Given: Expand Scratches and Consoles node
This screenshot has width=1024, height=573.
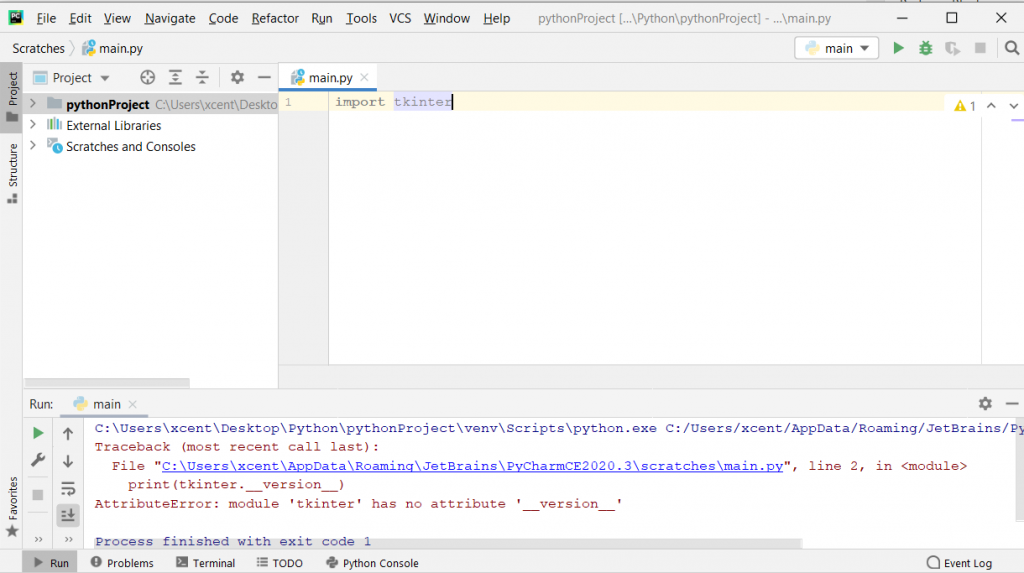Looking at the screenshot, I should [x=33, y=145].
